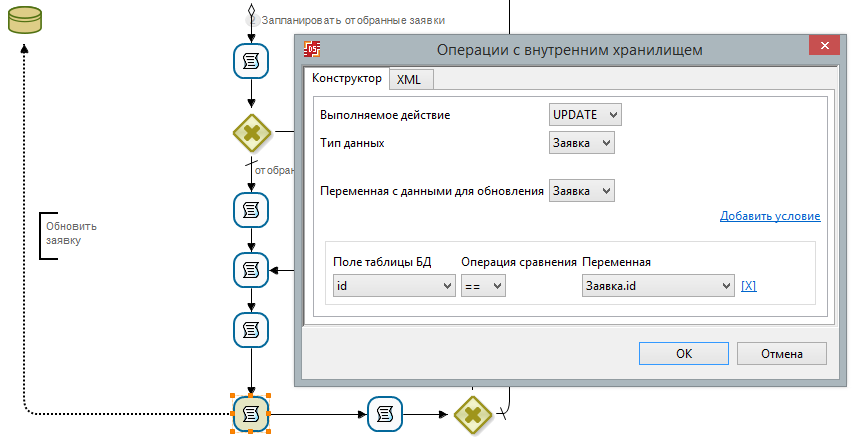Select the script task under the 'Запланировать отобранные заявки' label

(x=251, y=62)
